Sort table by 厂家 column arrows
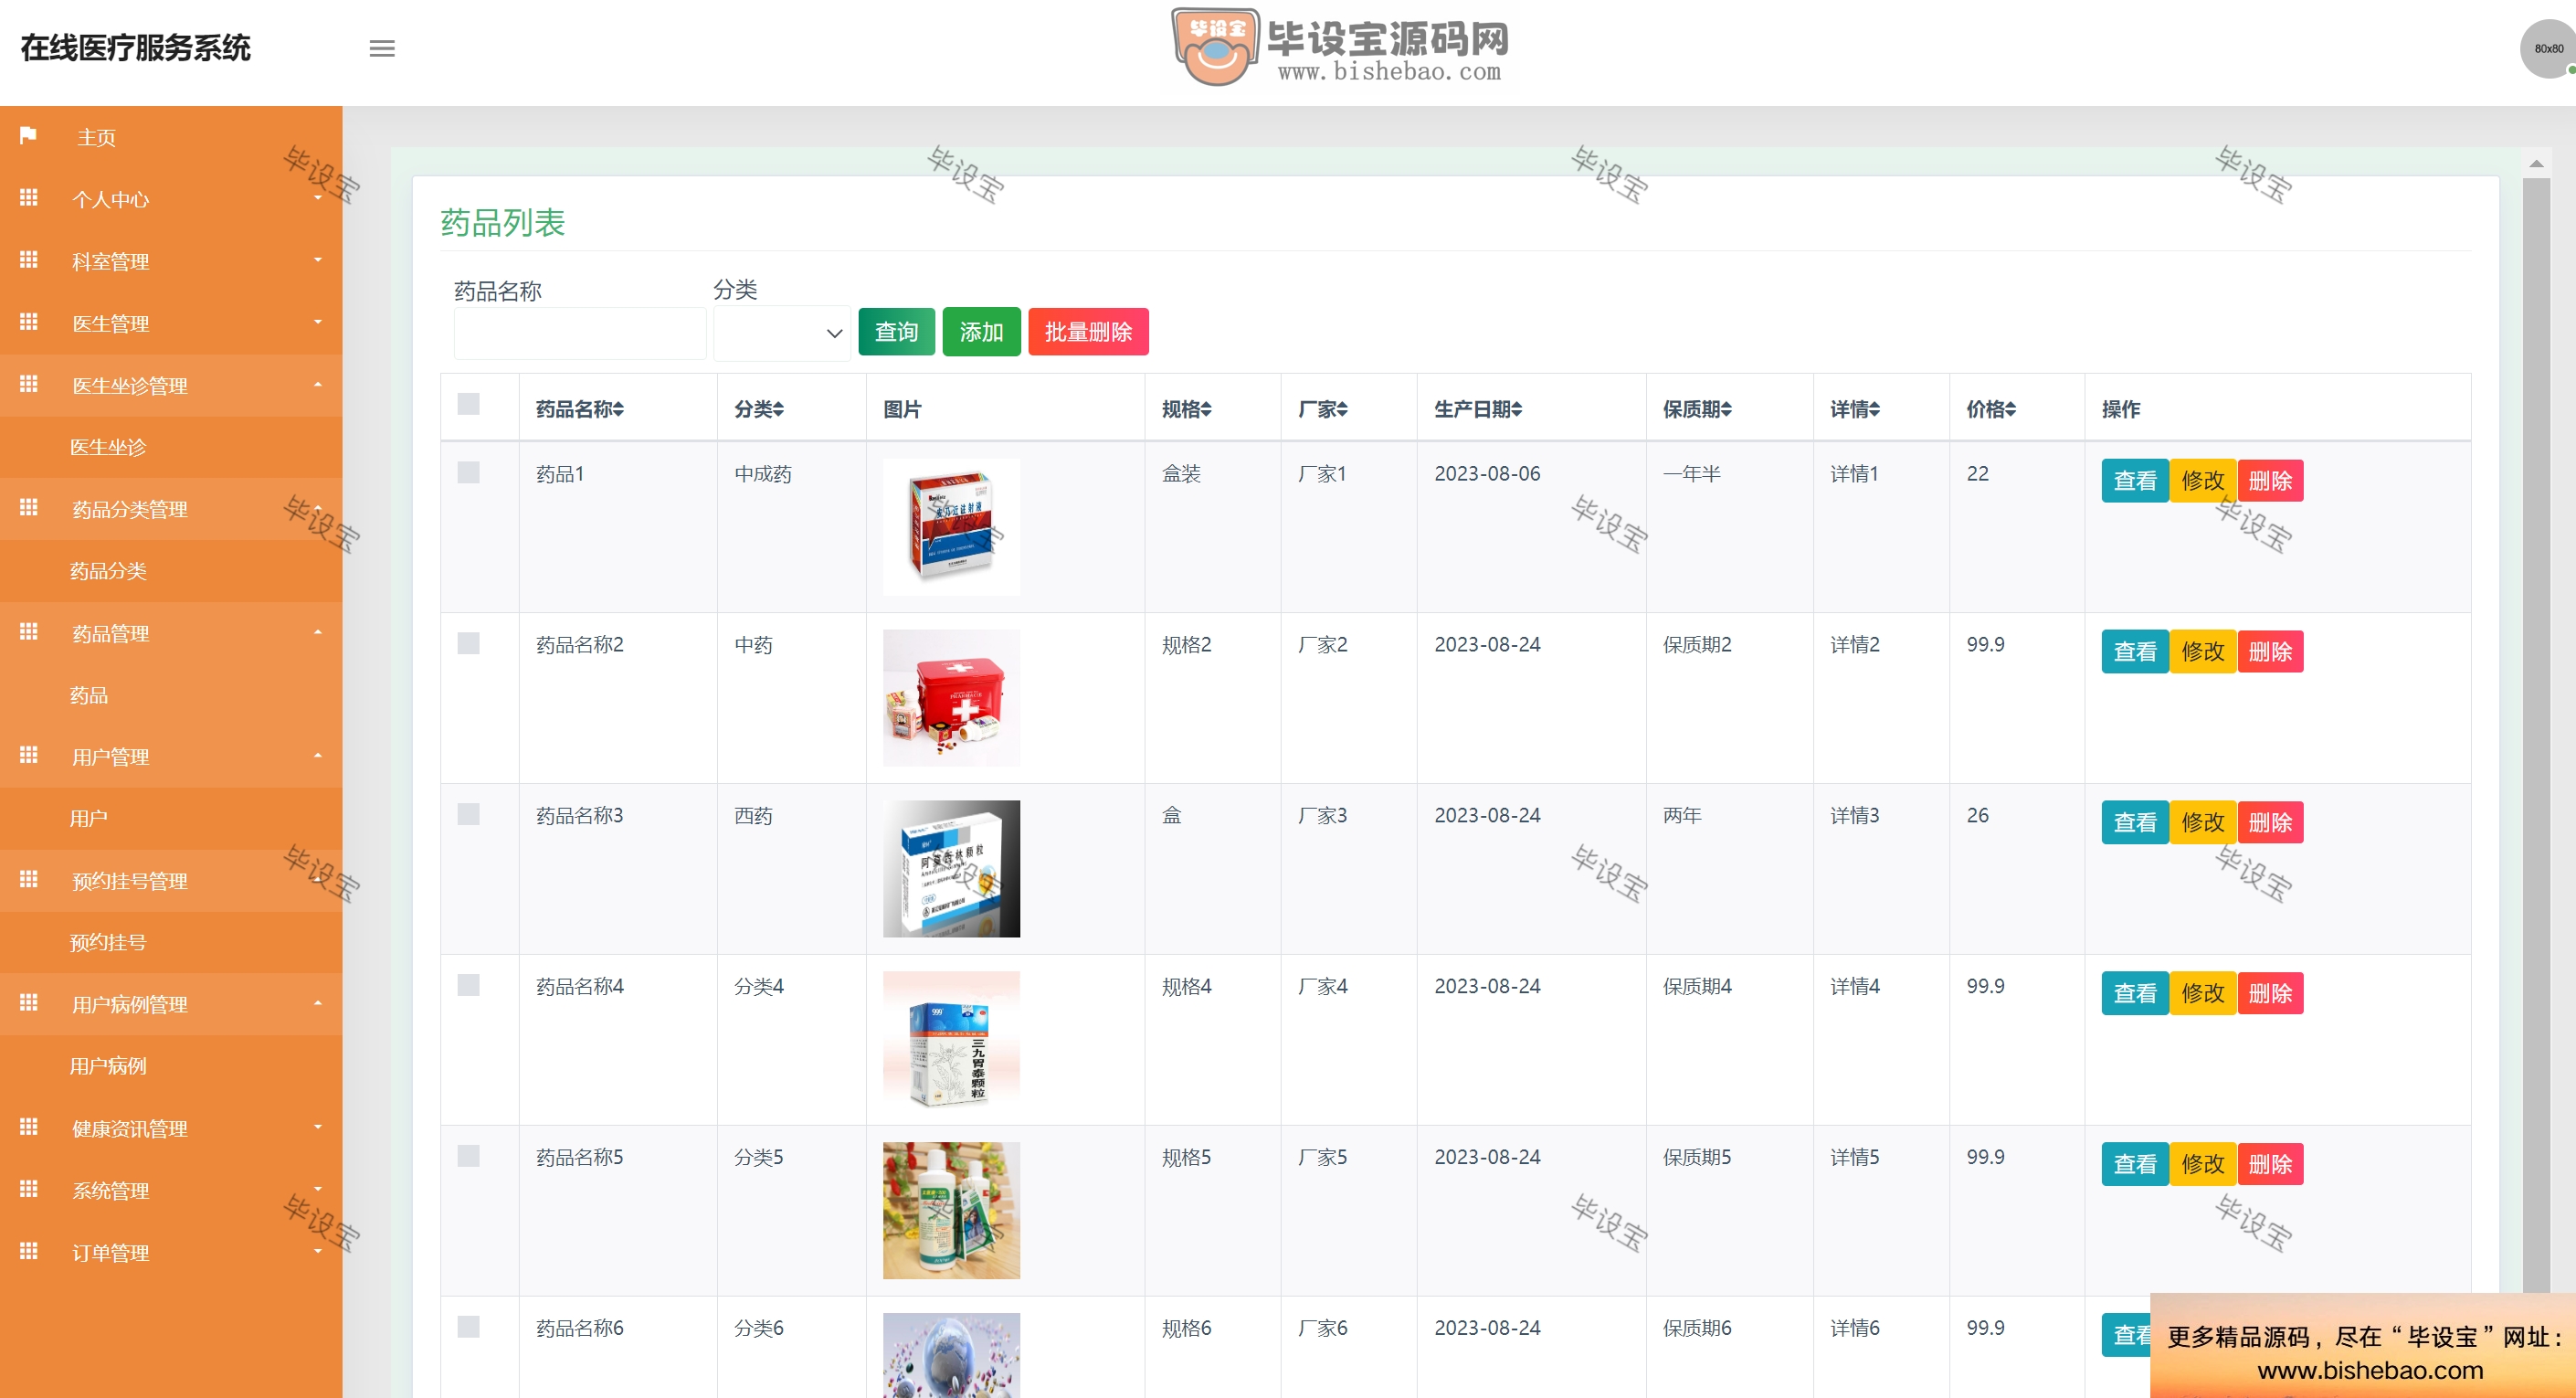 1342,409
